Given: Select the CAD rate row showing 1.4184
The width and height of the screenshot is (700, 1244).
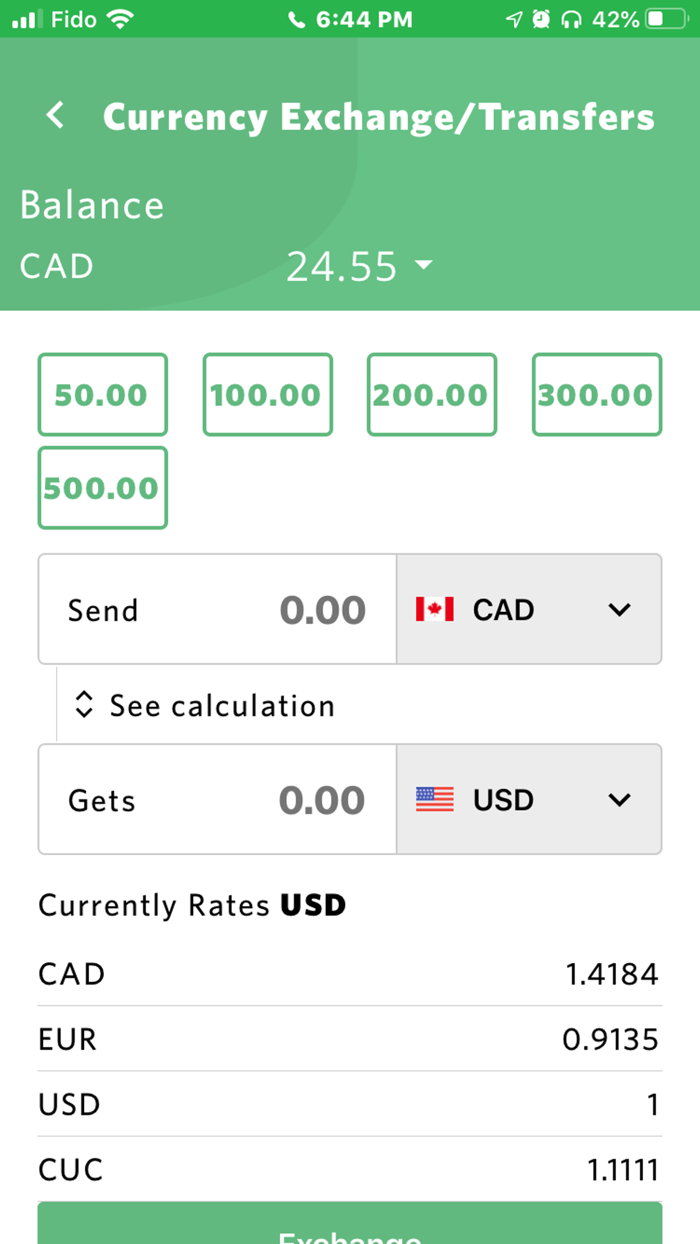Looking at the screenshot, I should click(x=349, y=973).
